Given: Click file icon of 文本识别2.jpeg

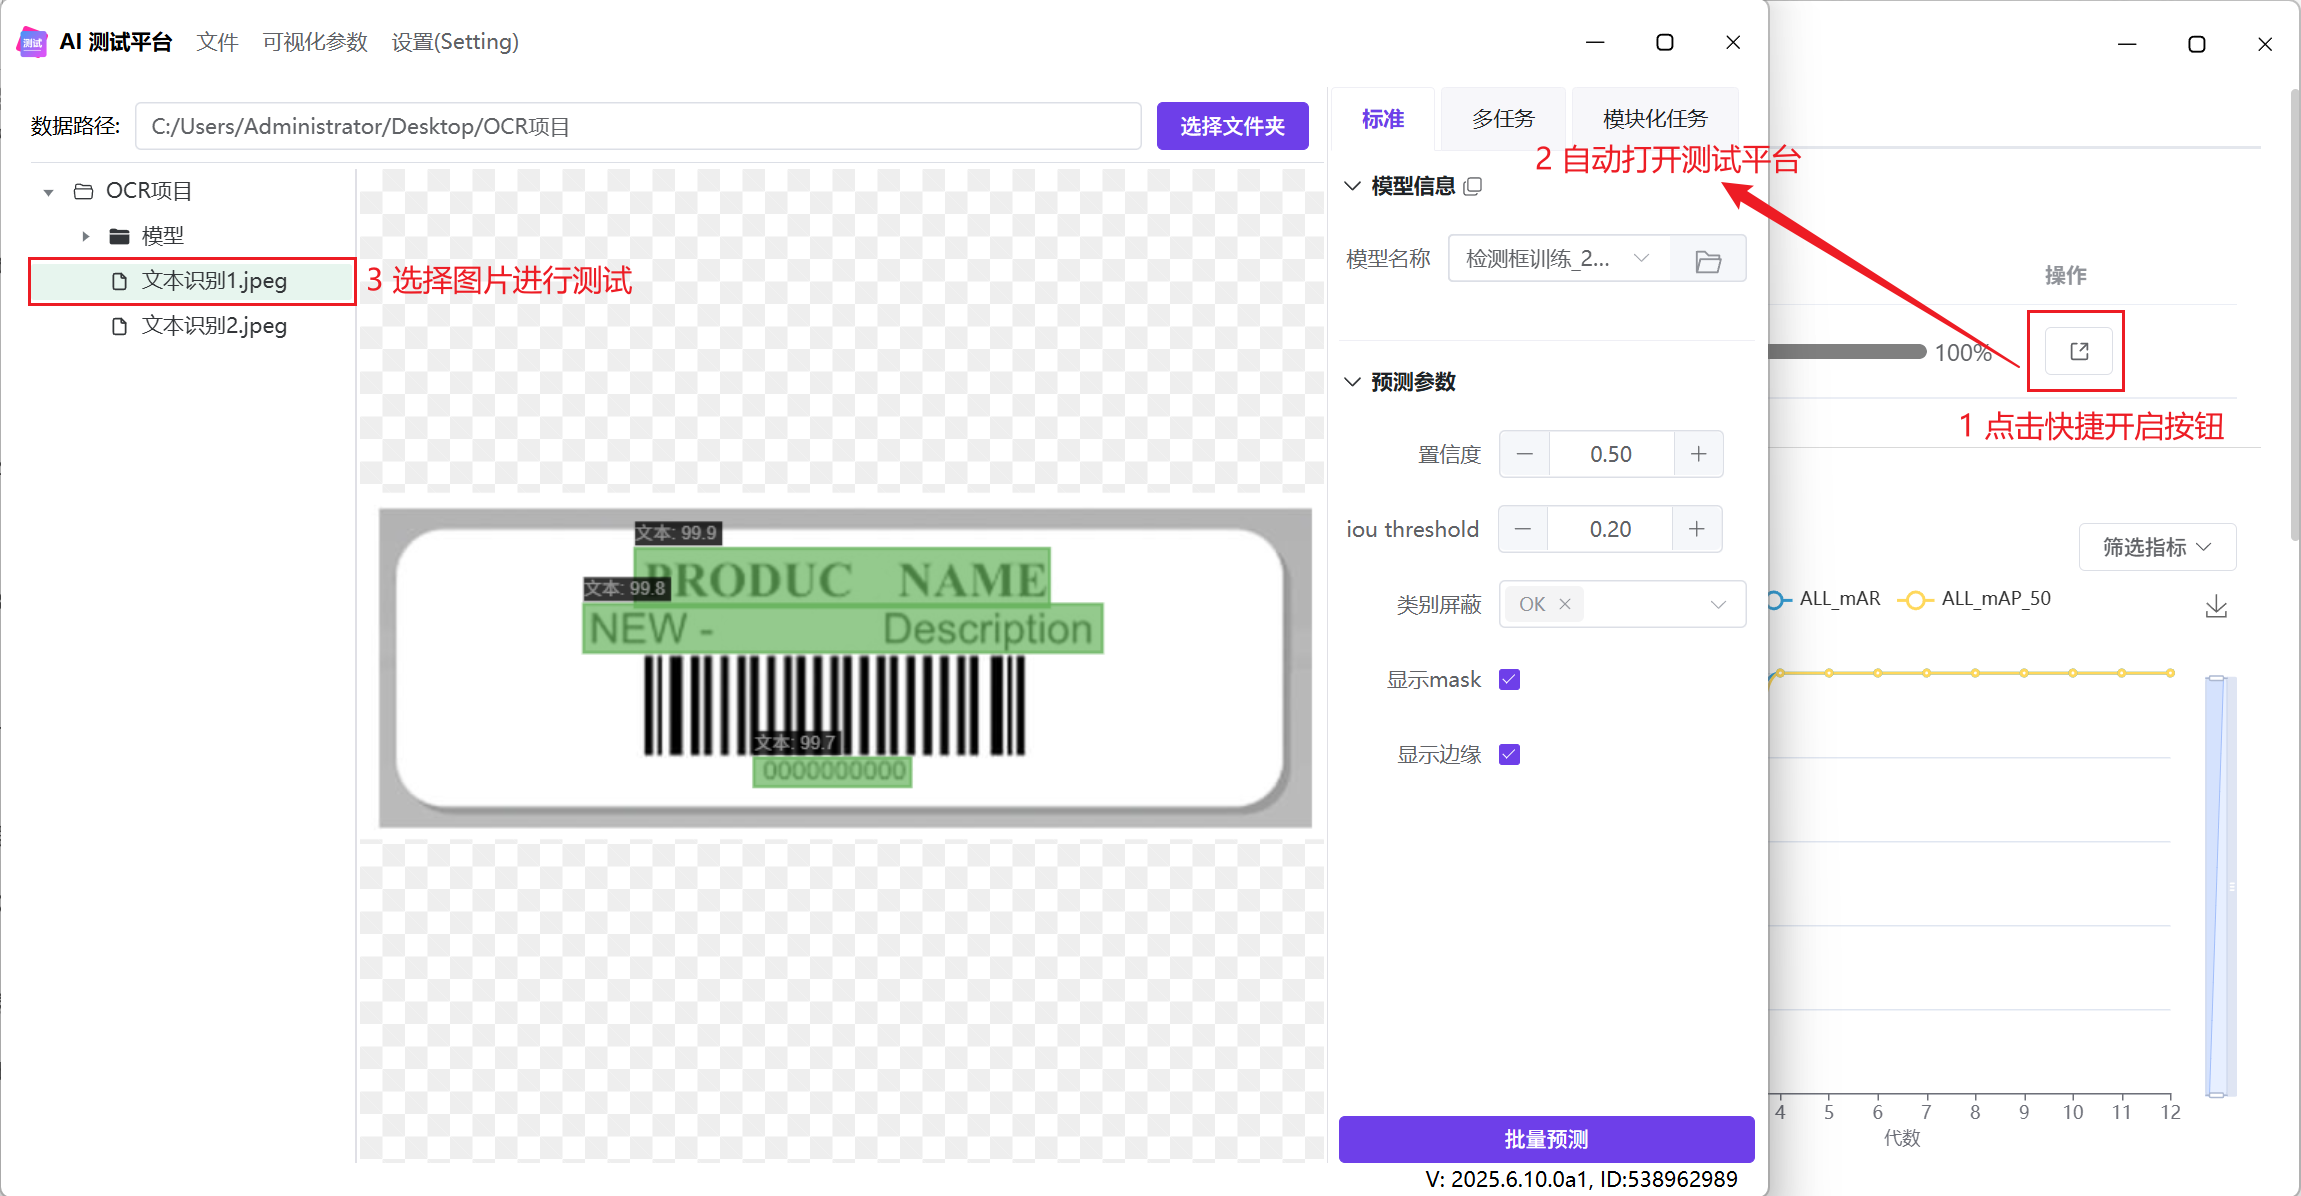Looking at the screenshot, I should click(120, 326).
